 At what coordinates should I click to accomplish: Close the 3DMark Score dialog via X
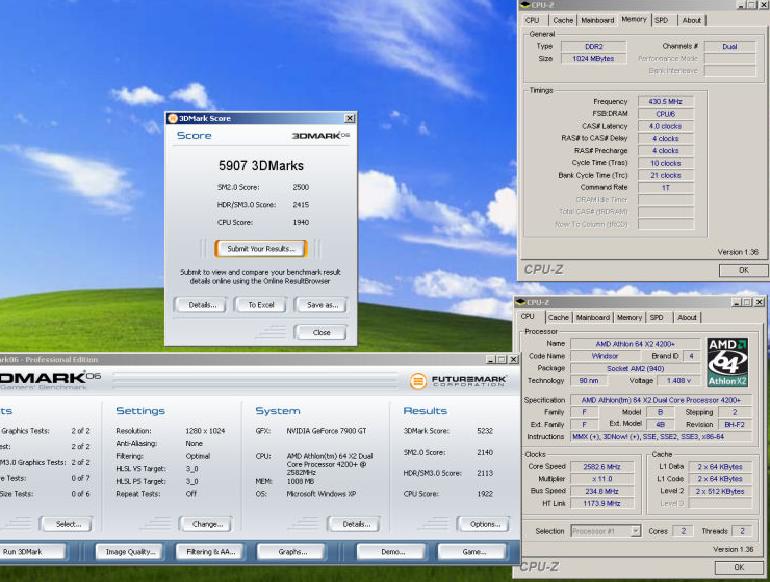(350, 118)
